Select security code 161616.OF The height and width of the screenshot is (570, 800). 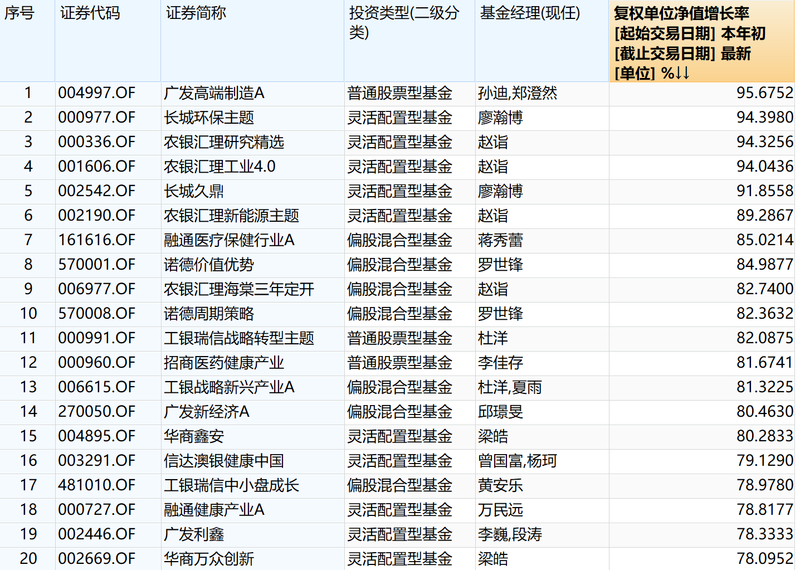[x=96, y=240]
